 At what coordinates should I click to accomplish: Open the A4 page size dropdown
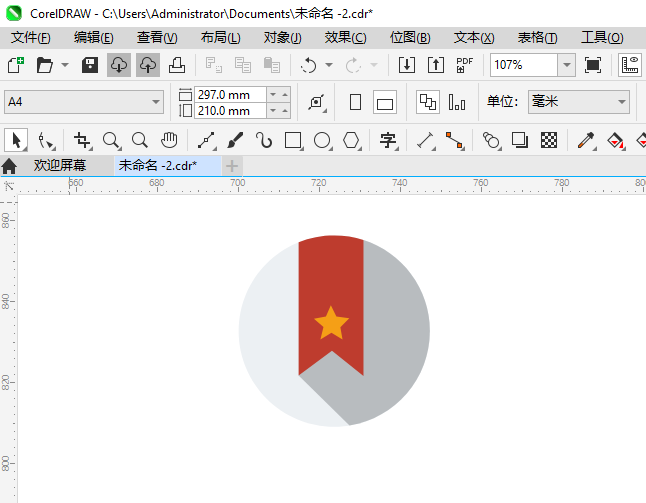coord(84,102)
